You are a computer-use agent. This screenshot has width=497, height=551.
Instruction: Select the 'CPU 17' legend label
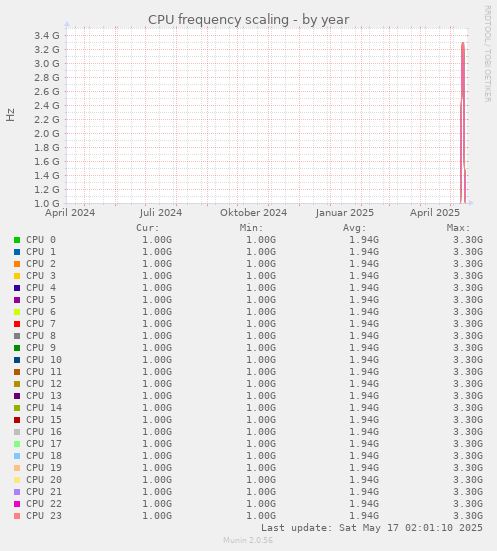(x=44, y=444)
